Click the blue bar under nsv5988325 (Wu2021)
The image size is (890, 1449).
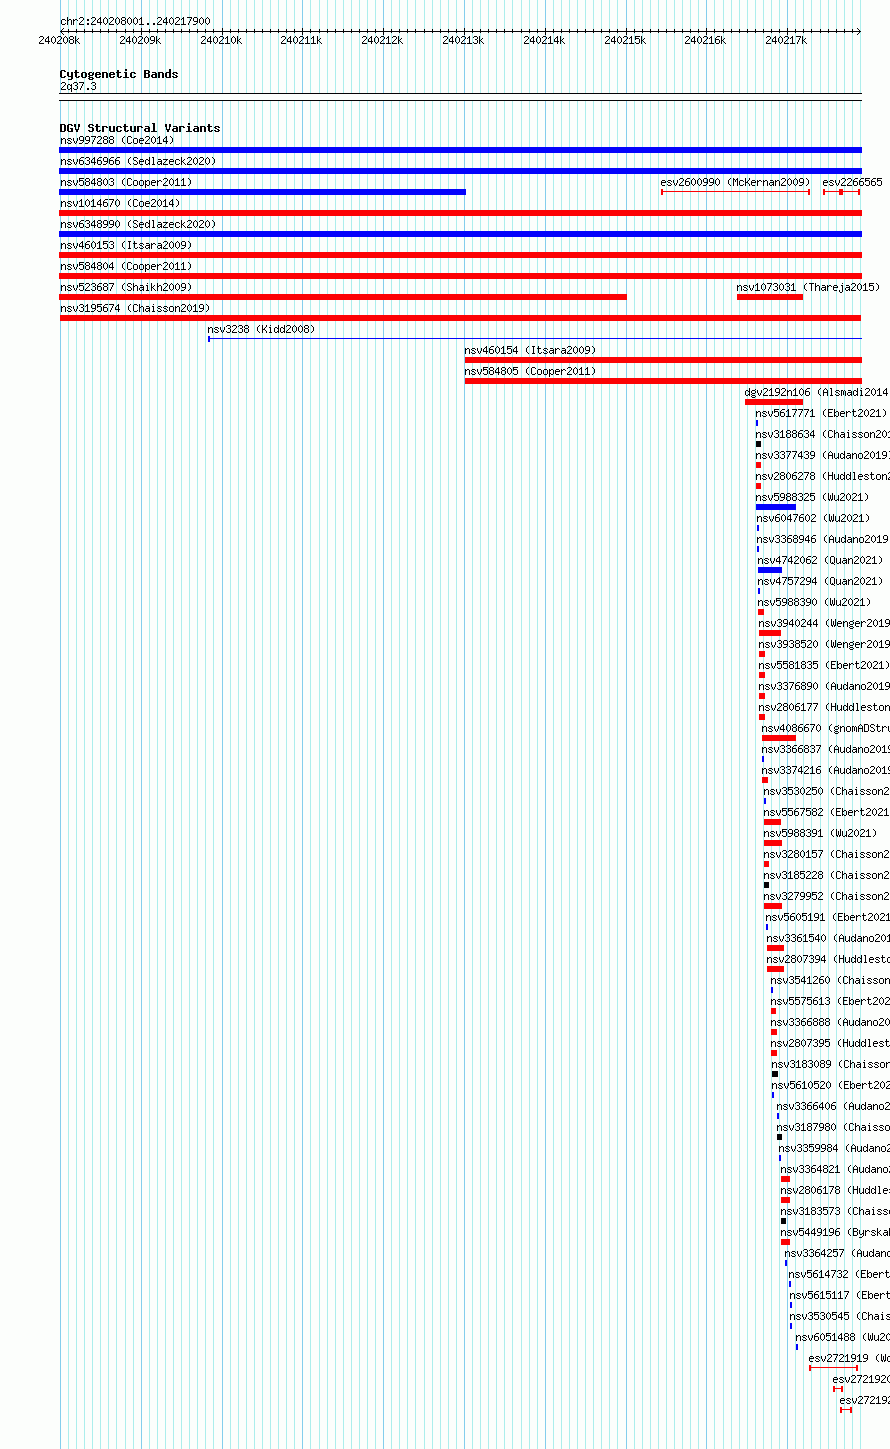pos(776,507)
